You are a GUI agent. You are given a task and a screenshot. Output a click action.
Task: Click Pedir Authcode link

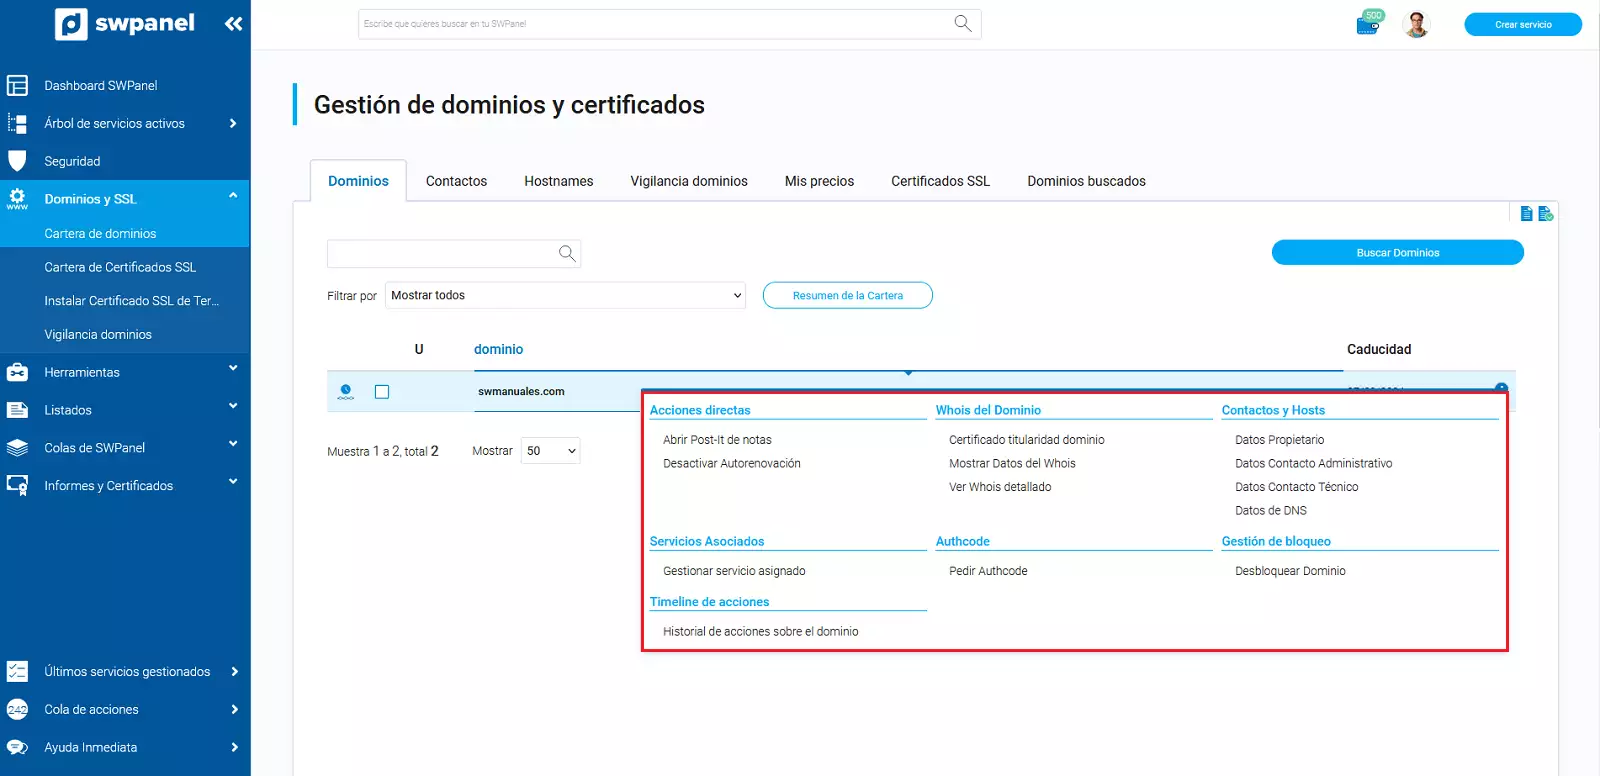pyautogui.click(x=988, y=571)
